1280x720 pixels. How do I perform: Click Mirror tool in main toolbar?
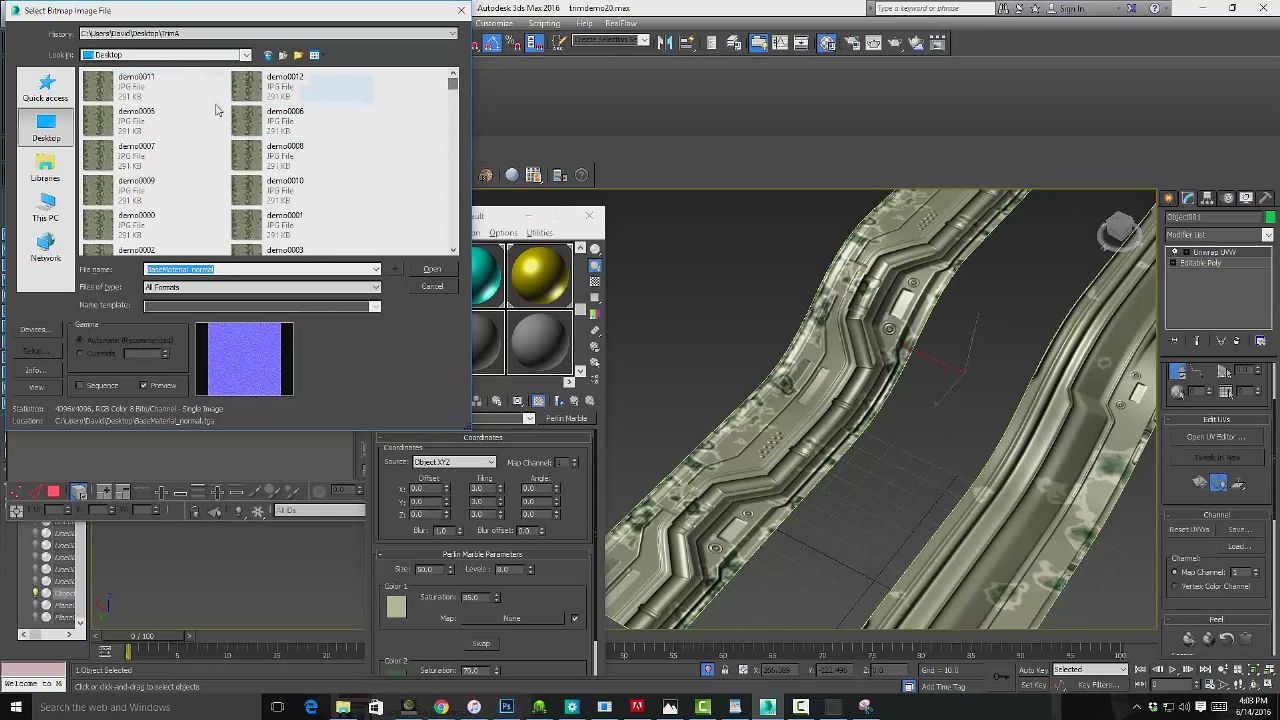(x=664, y=43)
